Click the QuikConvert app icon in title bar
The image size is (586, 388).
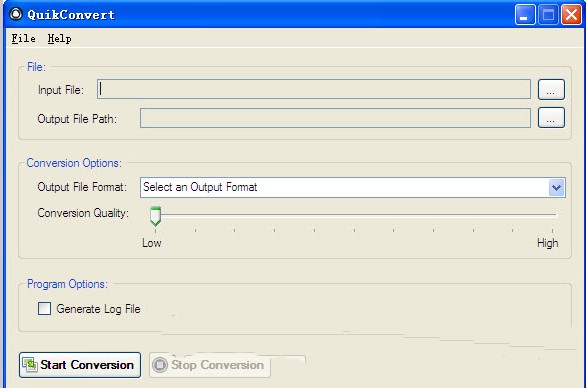[16, 14]
